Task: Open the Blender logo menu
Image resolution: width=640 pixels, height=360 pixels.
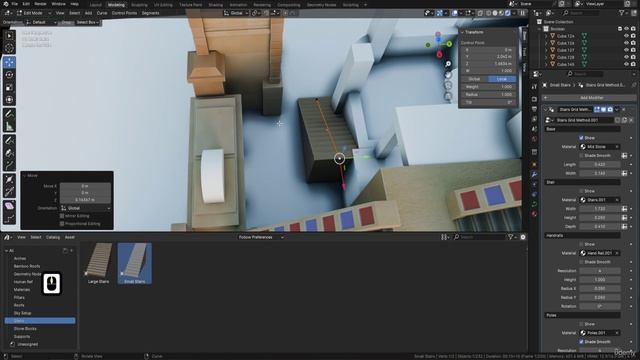Action: (6, 4)
